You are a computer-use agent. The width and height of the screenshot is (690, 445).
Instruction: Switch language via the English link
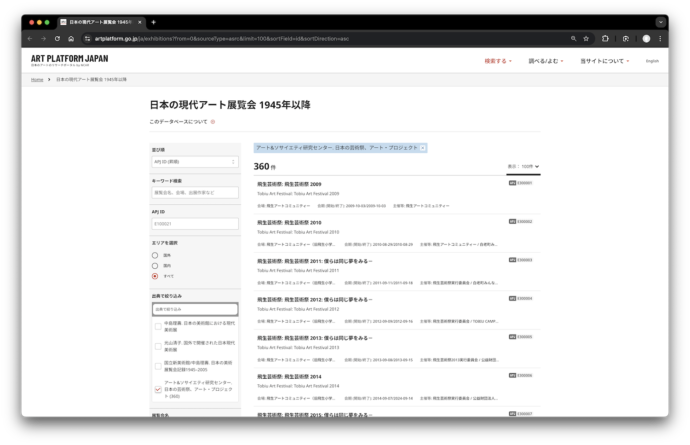pyautogui.click(x=652, y=61)
